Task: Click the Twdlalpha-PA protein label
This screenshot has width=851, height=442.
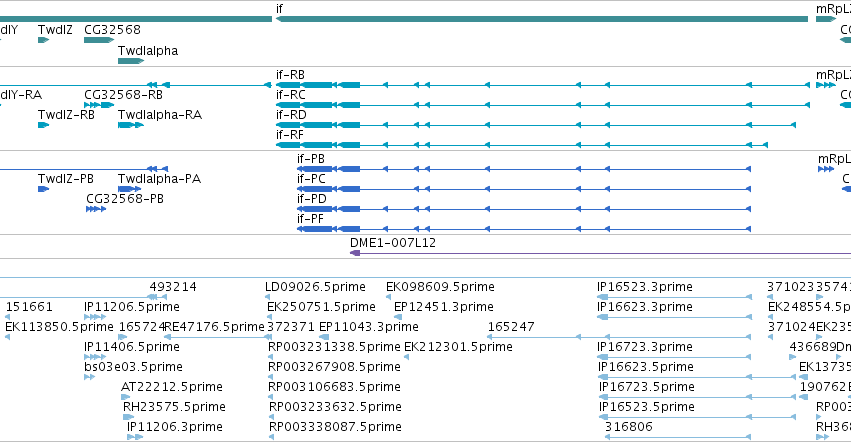Action: pos(160,179)
